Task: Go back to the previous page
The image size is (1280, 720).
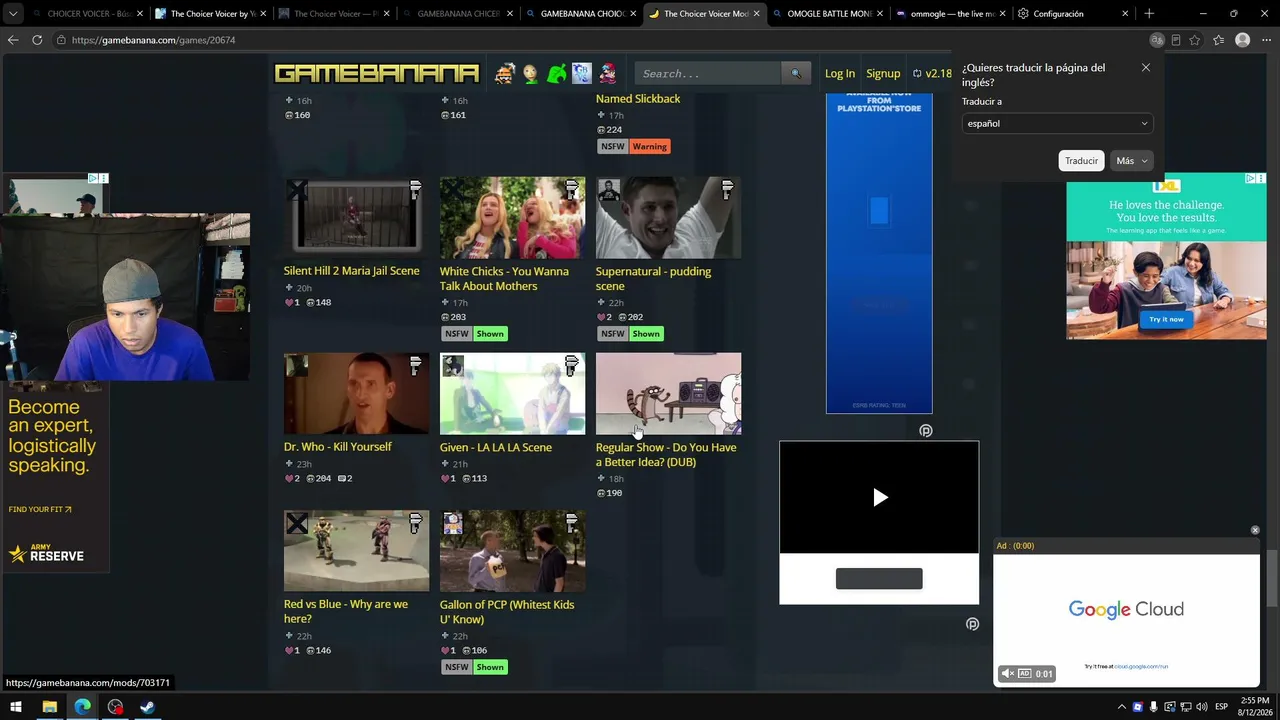Action: 13,40
